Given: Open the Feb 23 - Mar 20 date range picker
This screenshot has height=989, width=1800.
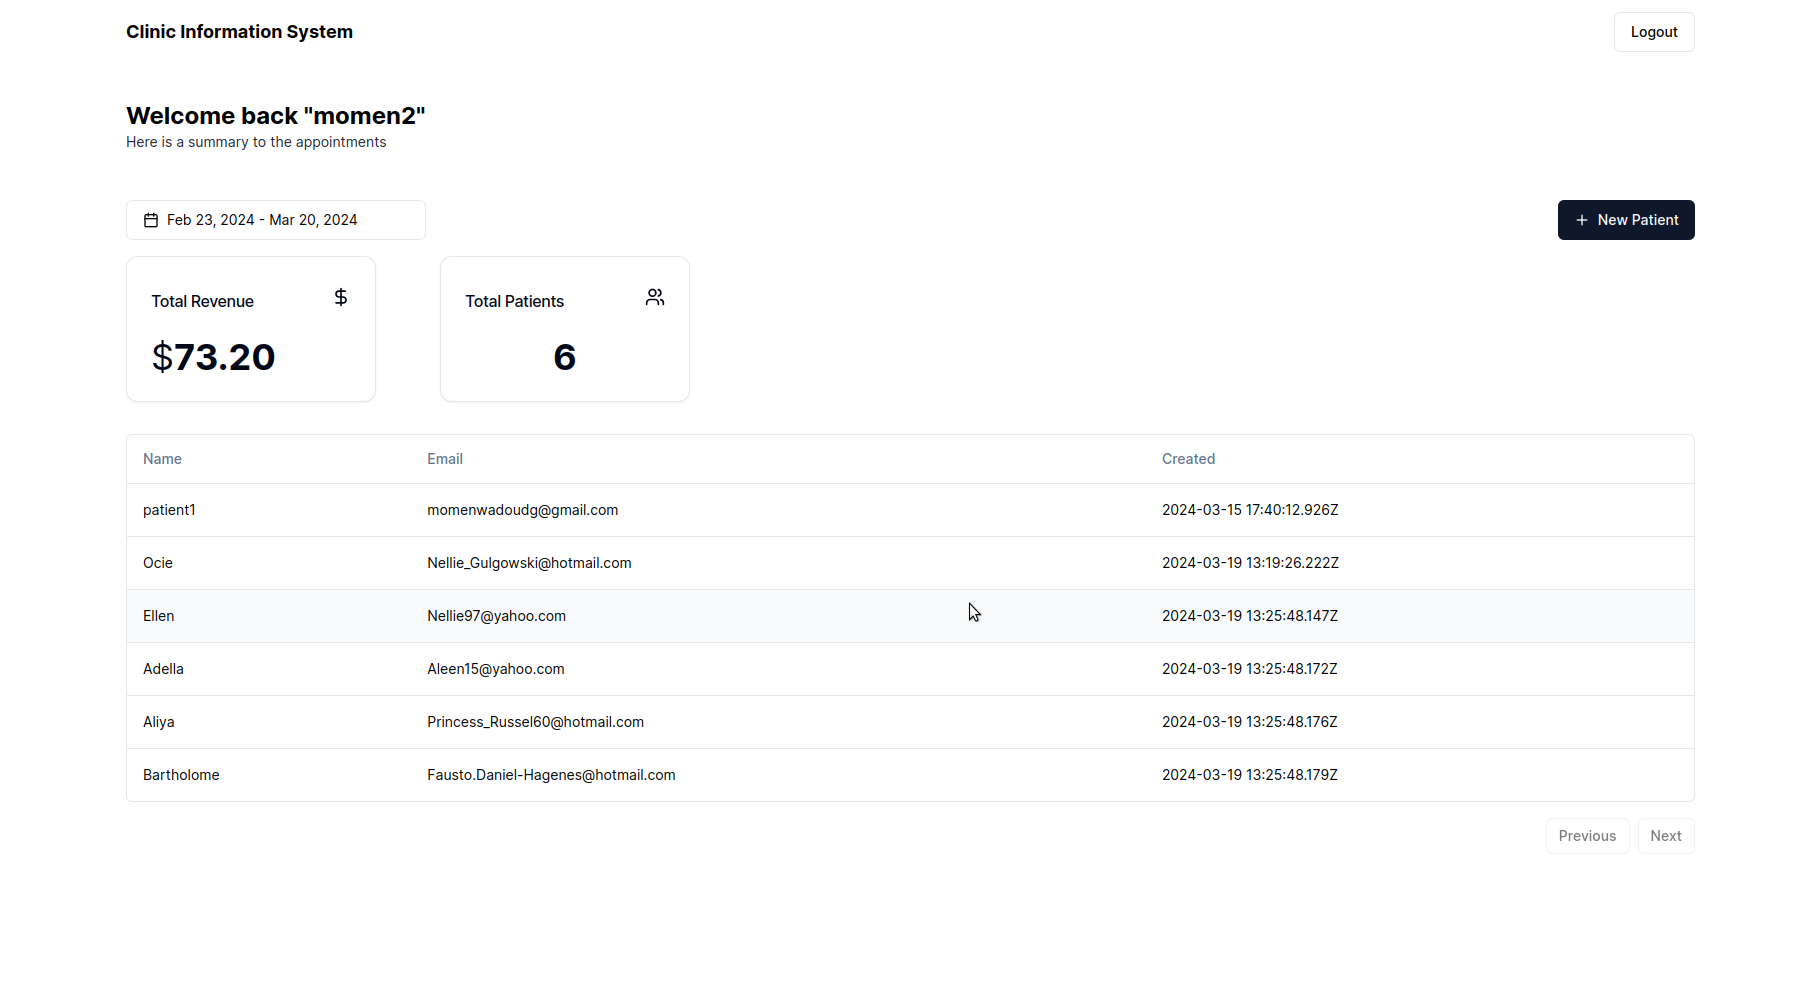Looking at the screenshot, I should [x=275, y=220].
